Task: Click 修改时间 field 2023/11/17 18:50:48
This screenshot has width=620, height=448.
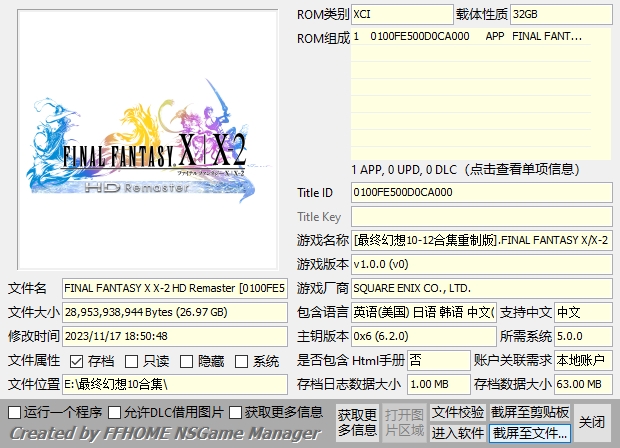Action: (x=175, y=336)
